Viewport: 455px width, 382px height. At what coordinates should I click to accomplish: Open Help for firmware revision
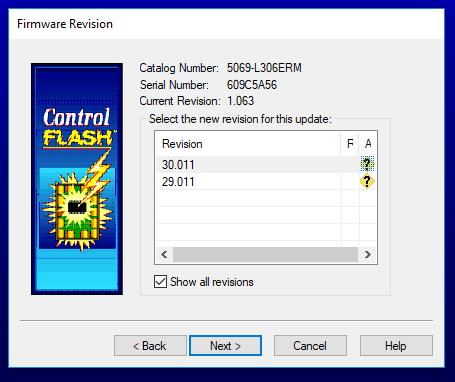[x=396, y=346]
